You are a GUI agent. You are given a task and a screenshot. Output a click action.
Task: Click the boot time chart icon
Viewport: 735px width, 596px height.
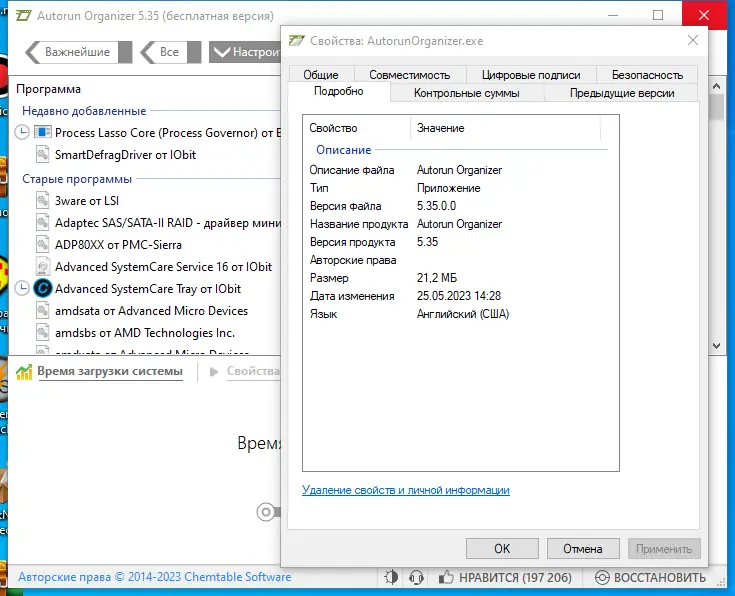pyautogui.click(x=24, y=372)
